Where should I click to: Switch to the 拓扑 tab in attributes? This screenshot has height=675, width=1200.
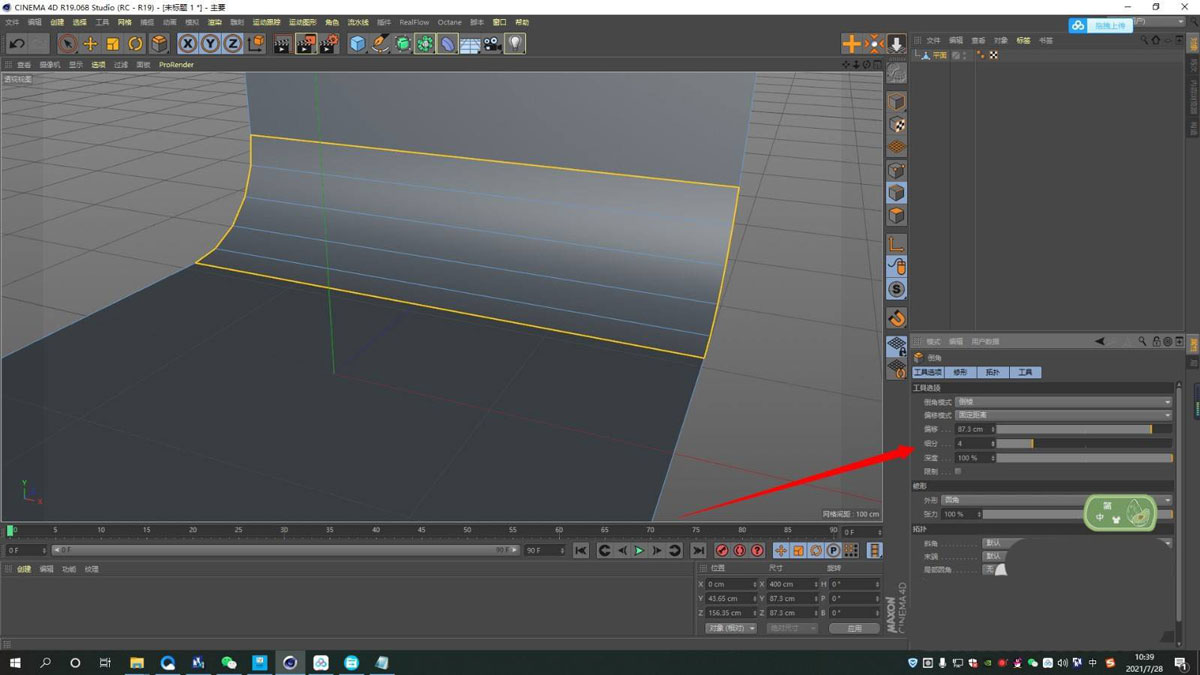point(994,371)
